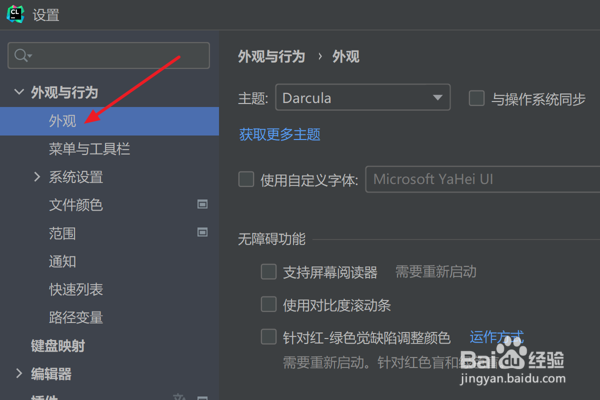Check 使用对比度滚动条 option
This screenshot has height=400, width=600.
click(269, 305)
